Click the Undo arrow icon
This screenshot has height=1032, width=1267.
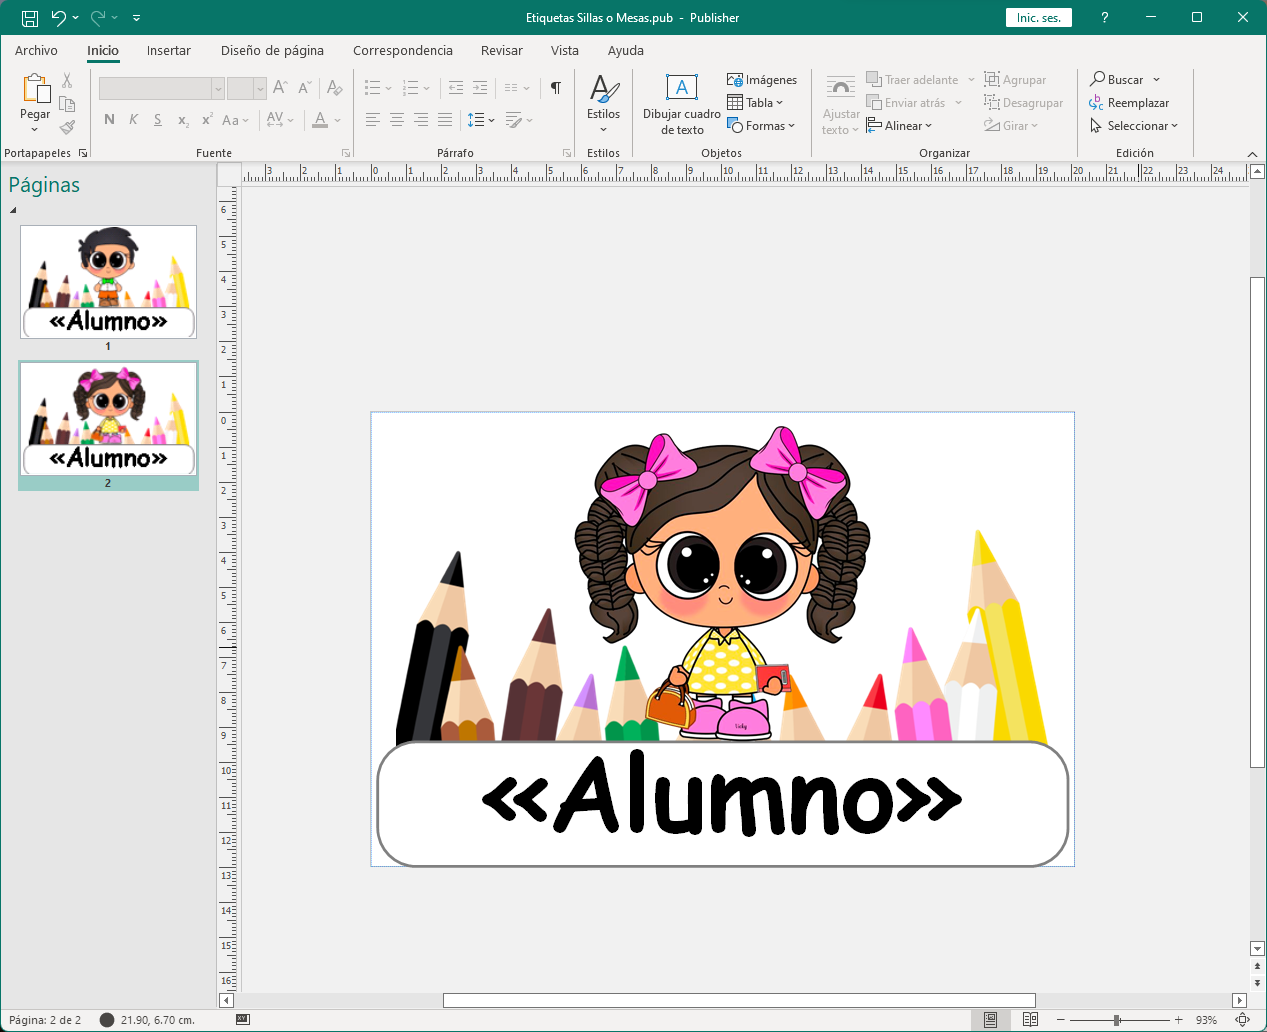59,18
